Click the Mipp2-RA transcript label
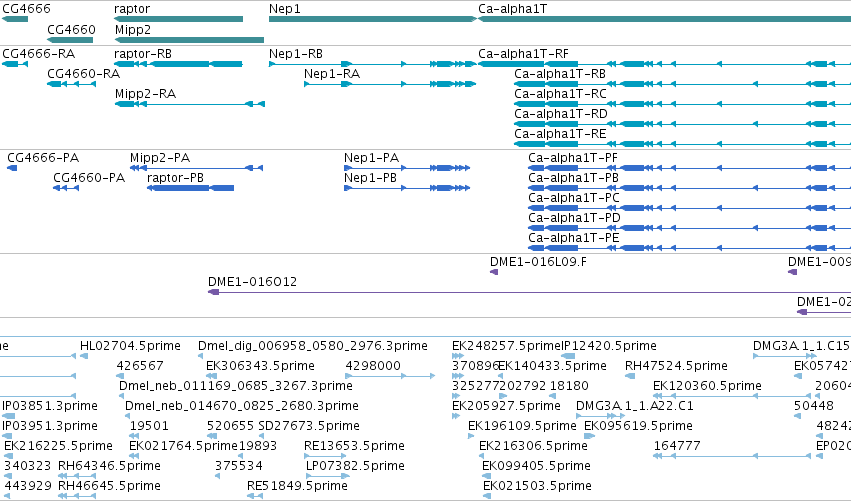Image resolution: width=851 pixels, height=501 pixels. coord(145,94)
